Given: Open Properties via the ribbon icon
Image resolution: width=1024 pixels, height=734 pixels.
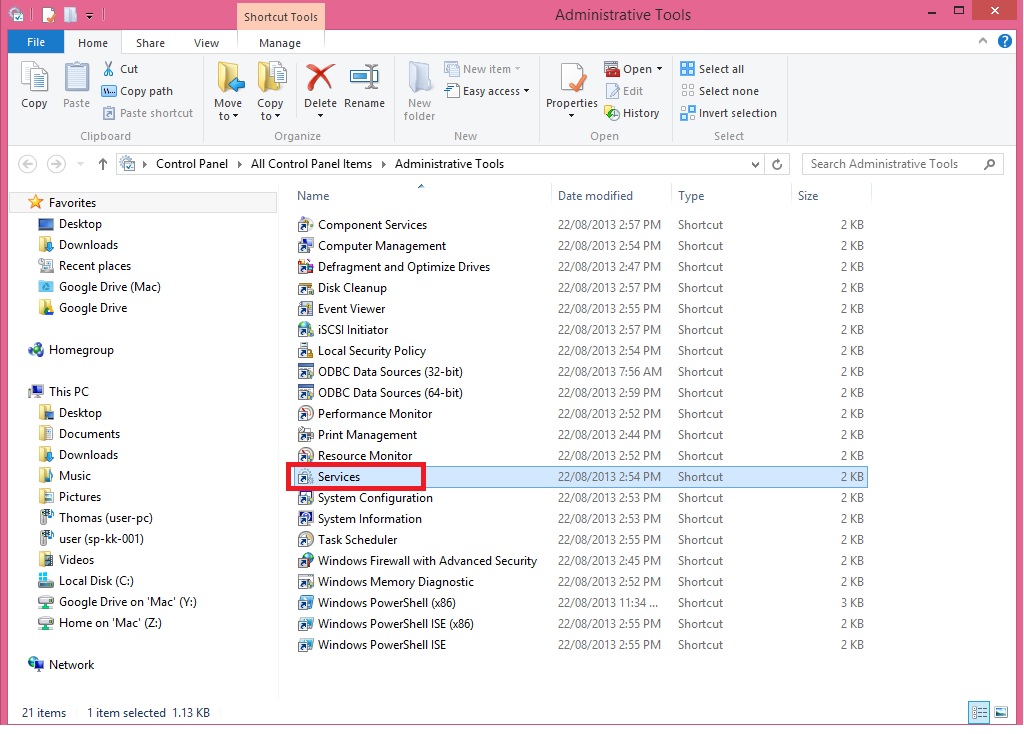Looking at the screenshot, I should pyautogui.click(x=572, y=78).
